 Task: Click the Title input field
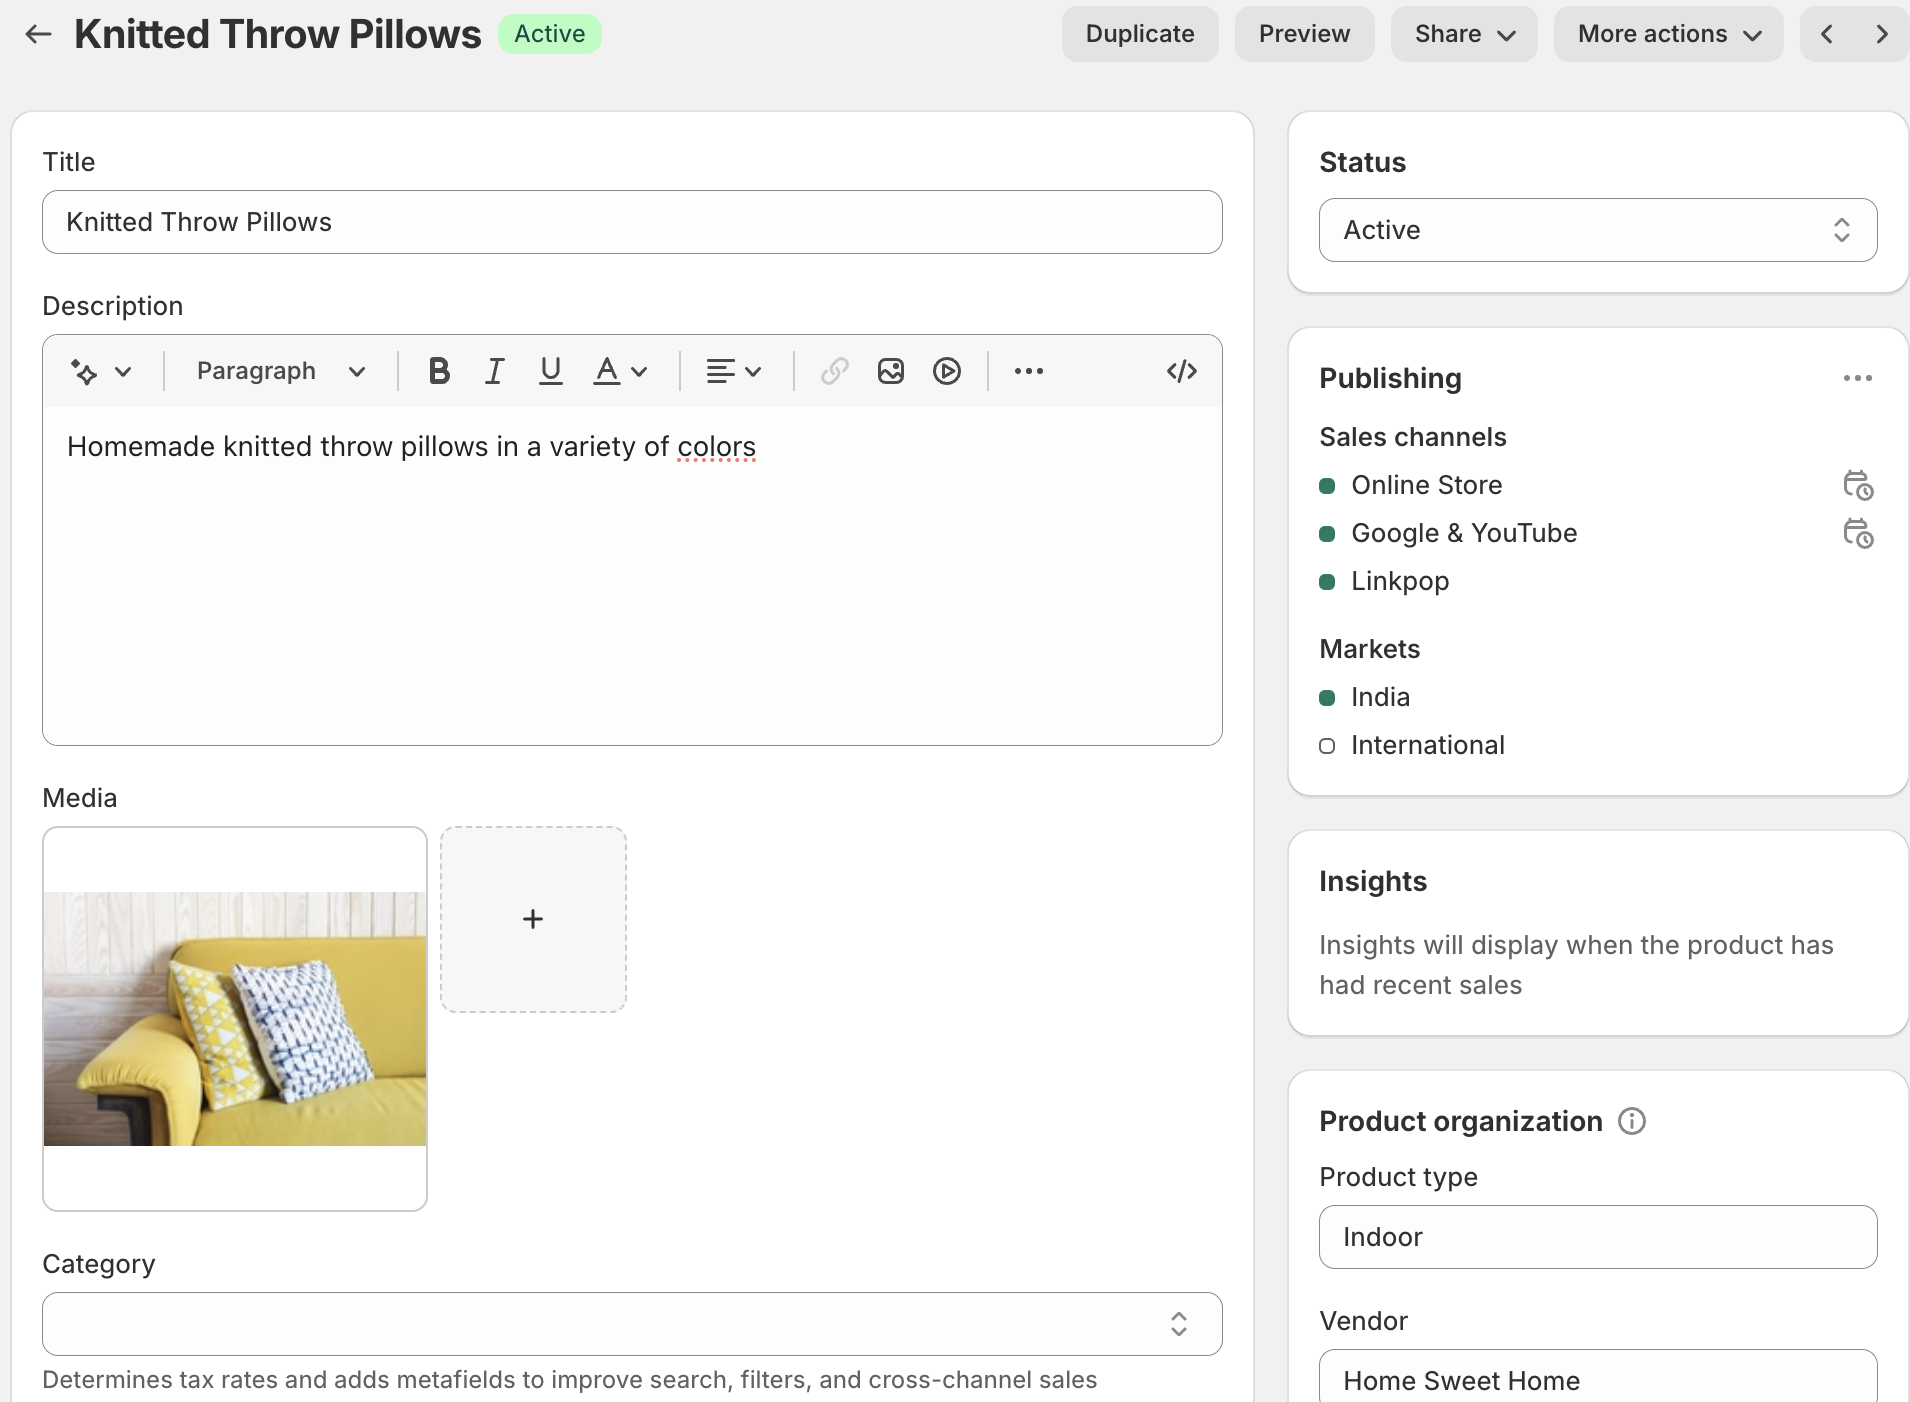click(x=632, y=222)
